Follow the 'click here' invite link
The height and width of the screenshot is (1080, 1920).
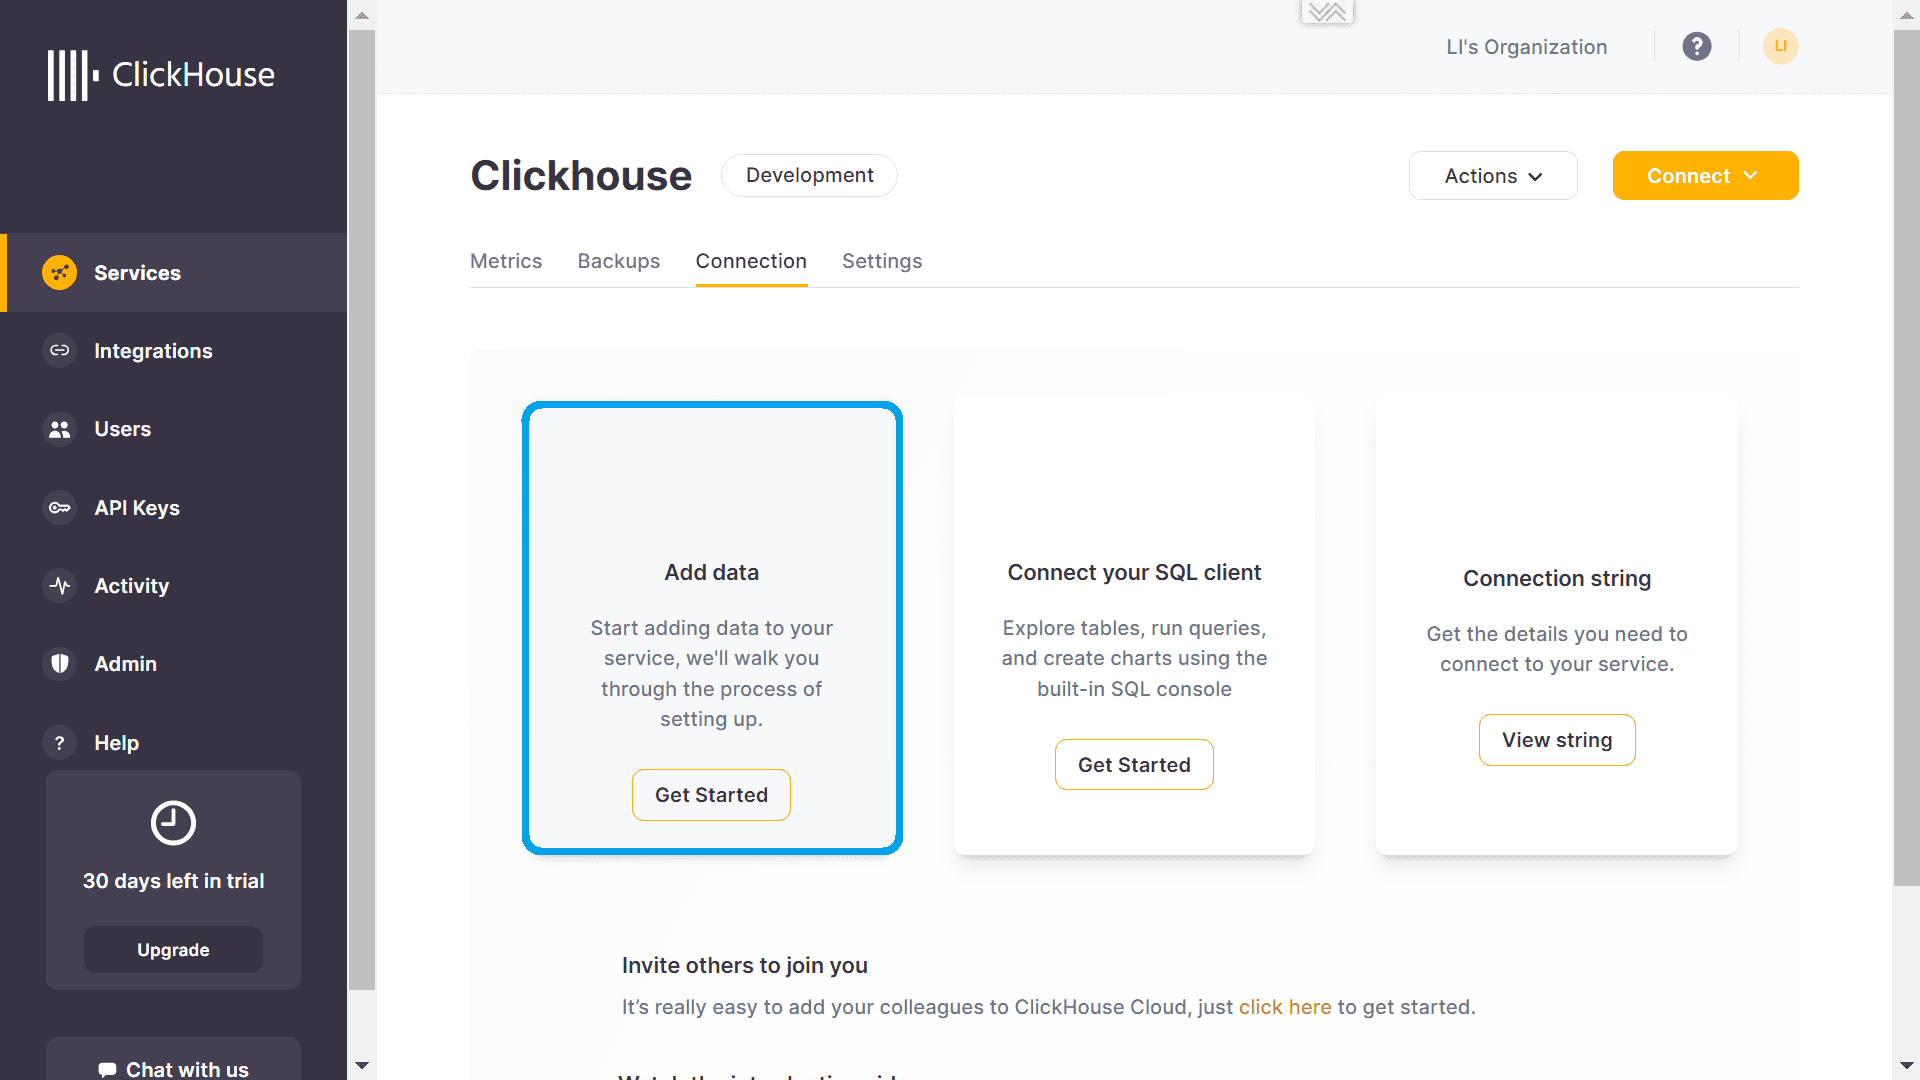coord(1285,1007)
